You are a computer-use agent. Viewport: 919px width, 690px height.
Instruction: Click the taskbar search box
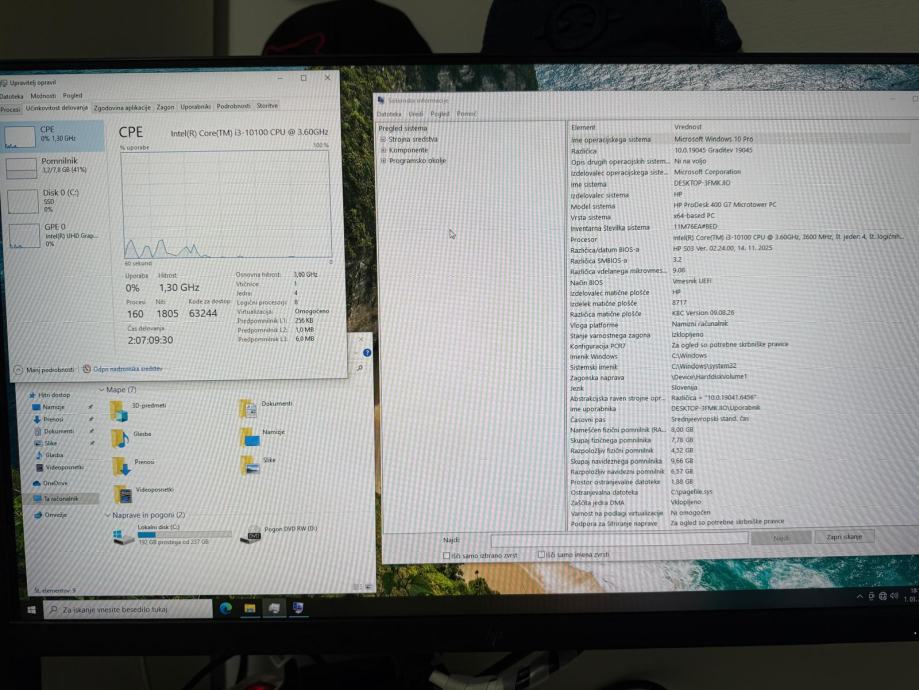(128, 610)
